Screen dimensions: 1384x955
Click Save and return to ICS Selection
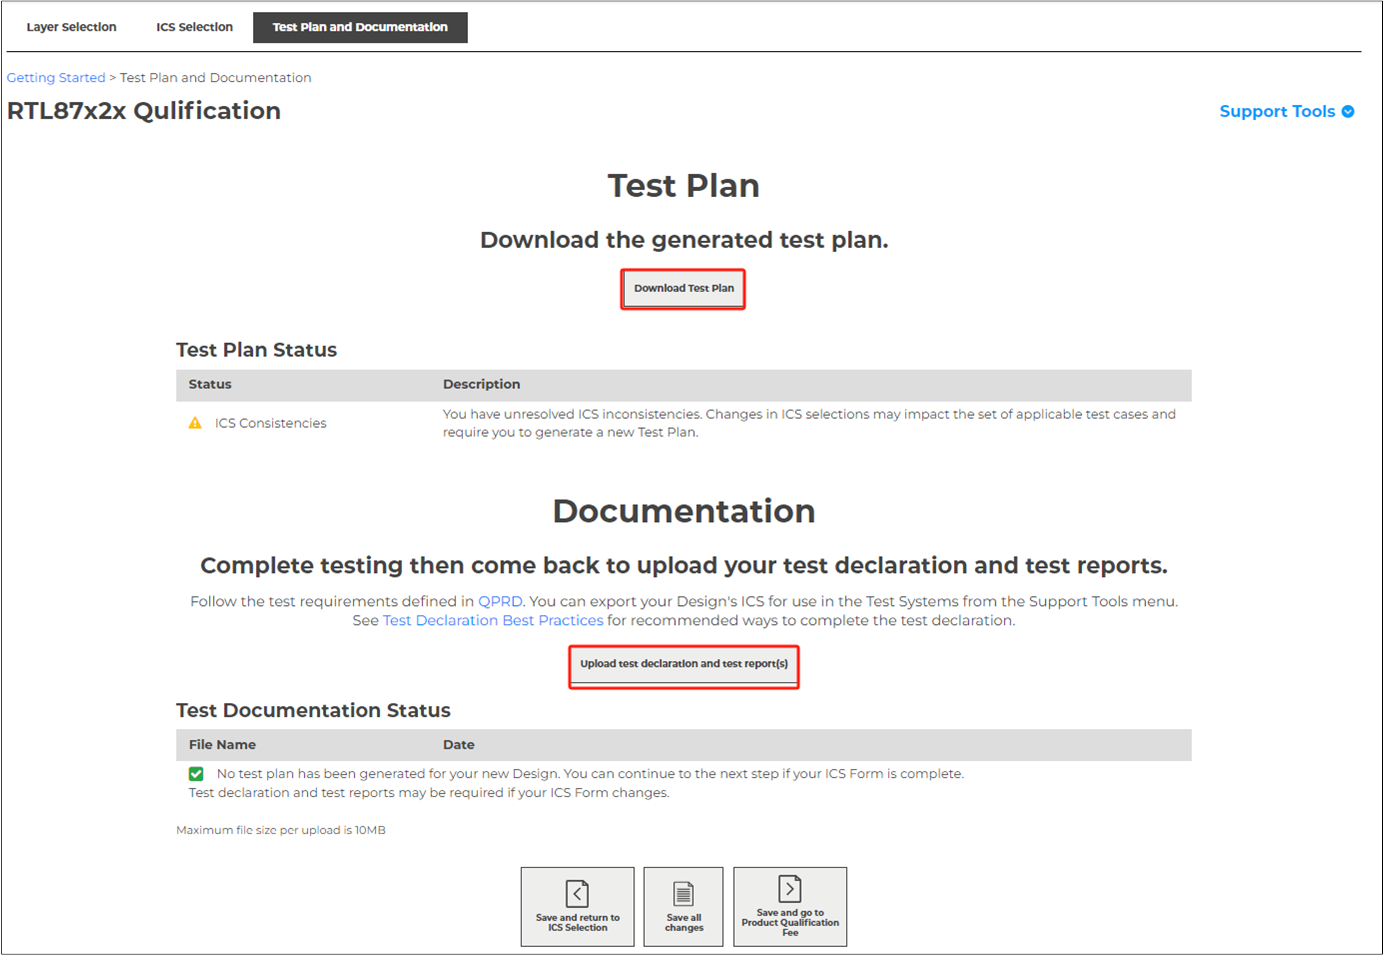pos(577,906)
